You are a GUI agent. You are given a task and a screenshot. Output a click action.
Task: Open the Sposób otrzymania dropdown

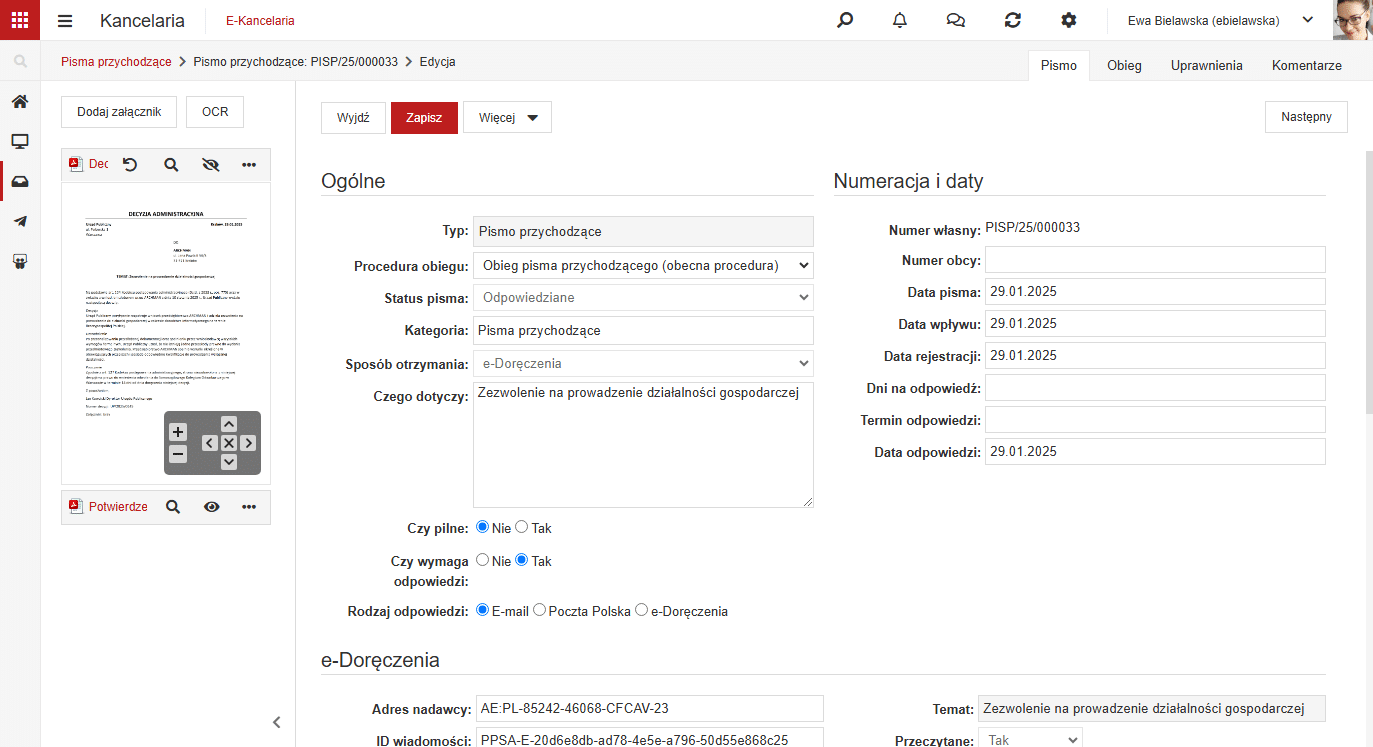pyautogui.click(x=643, y=363)
